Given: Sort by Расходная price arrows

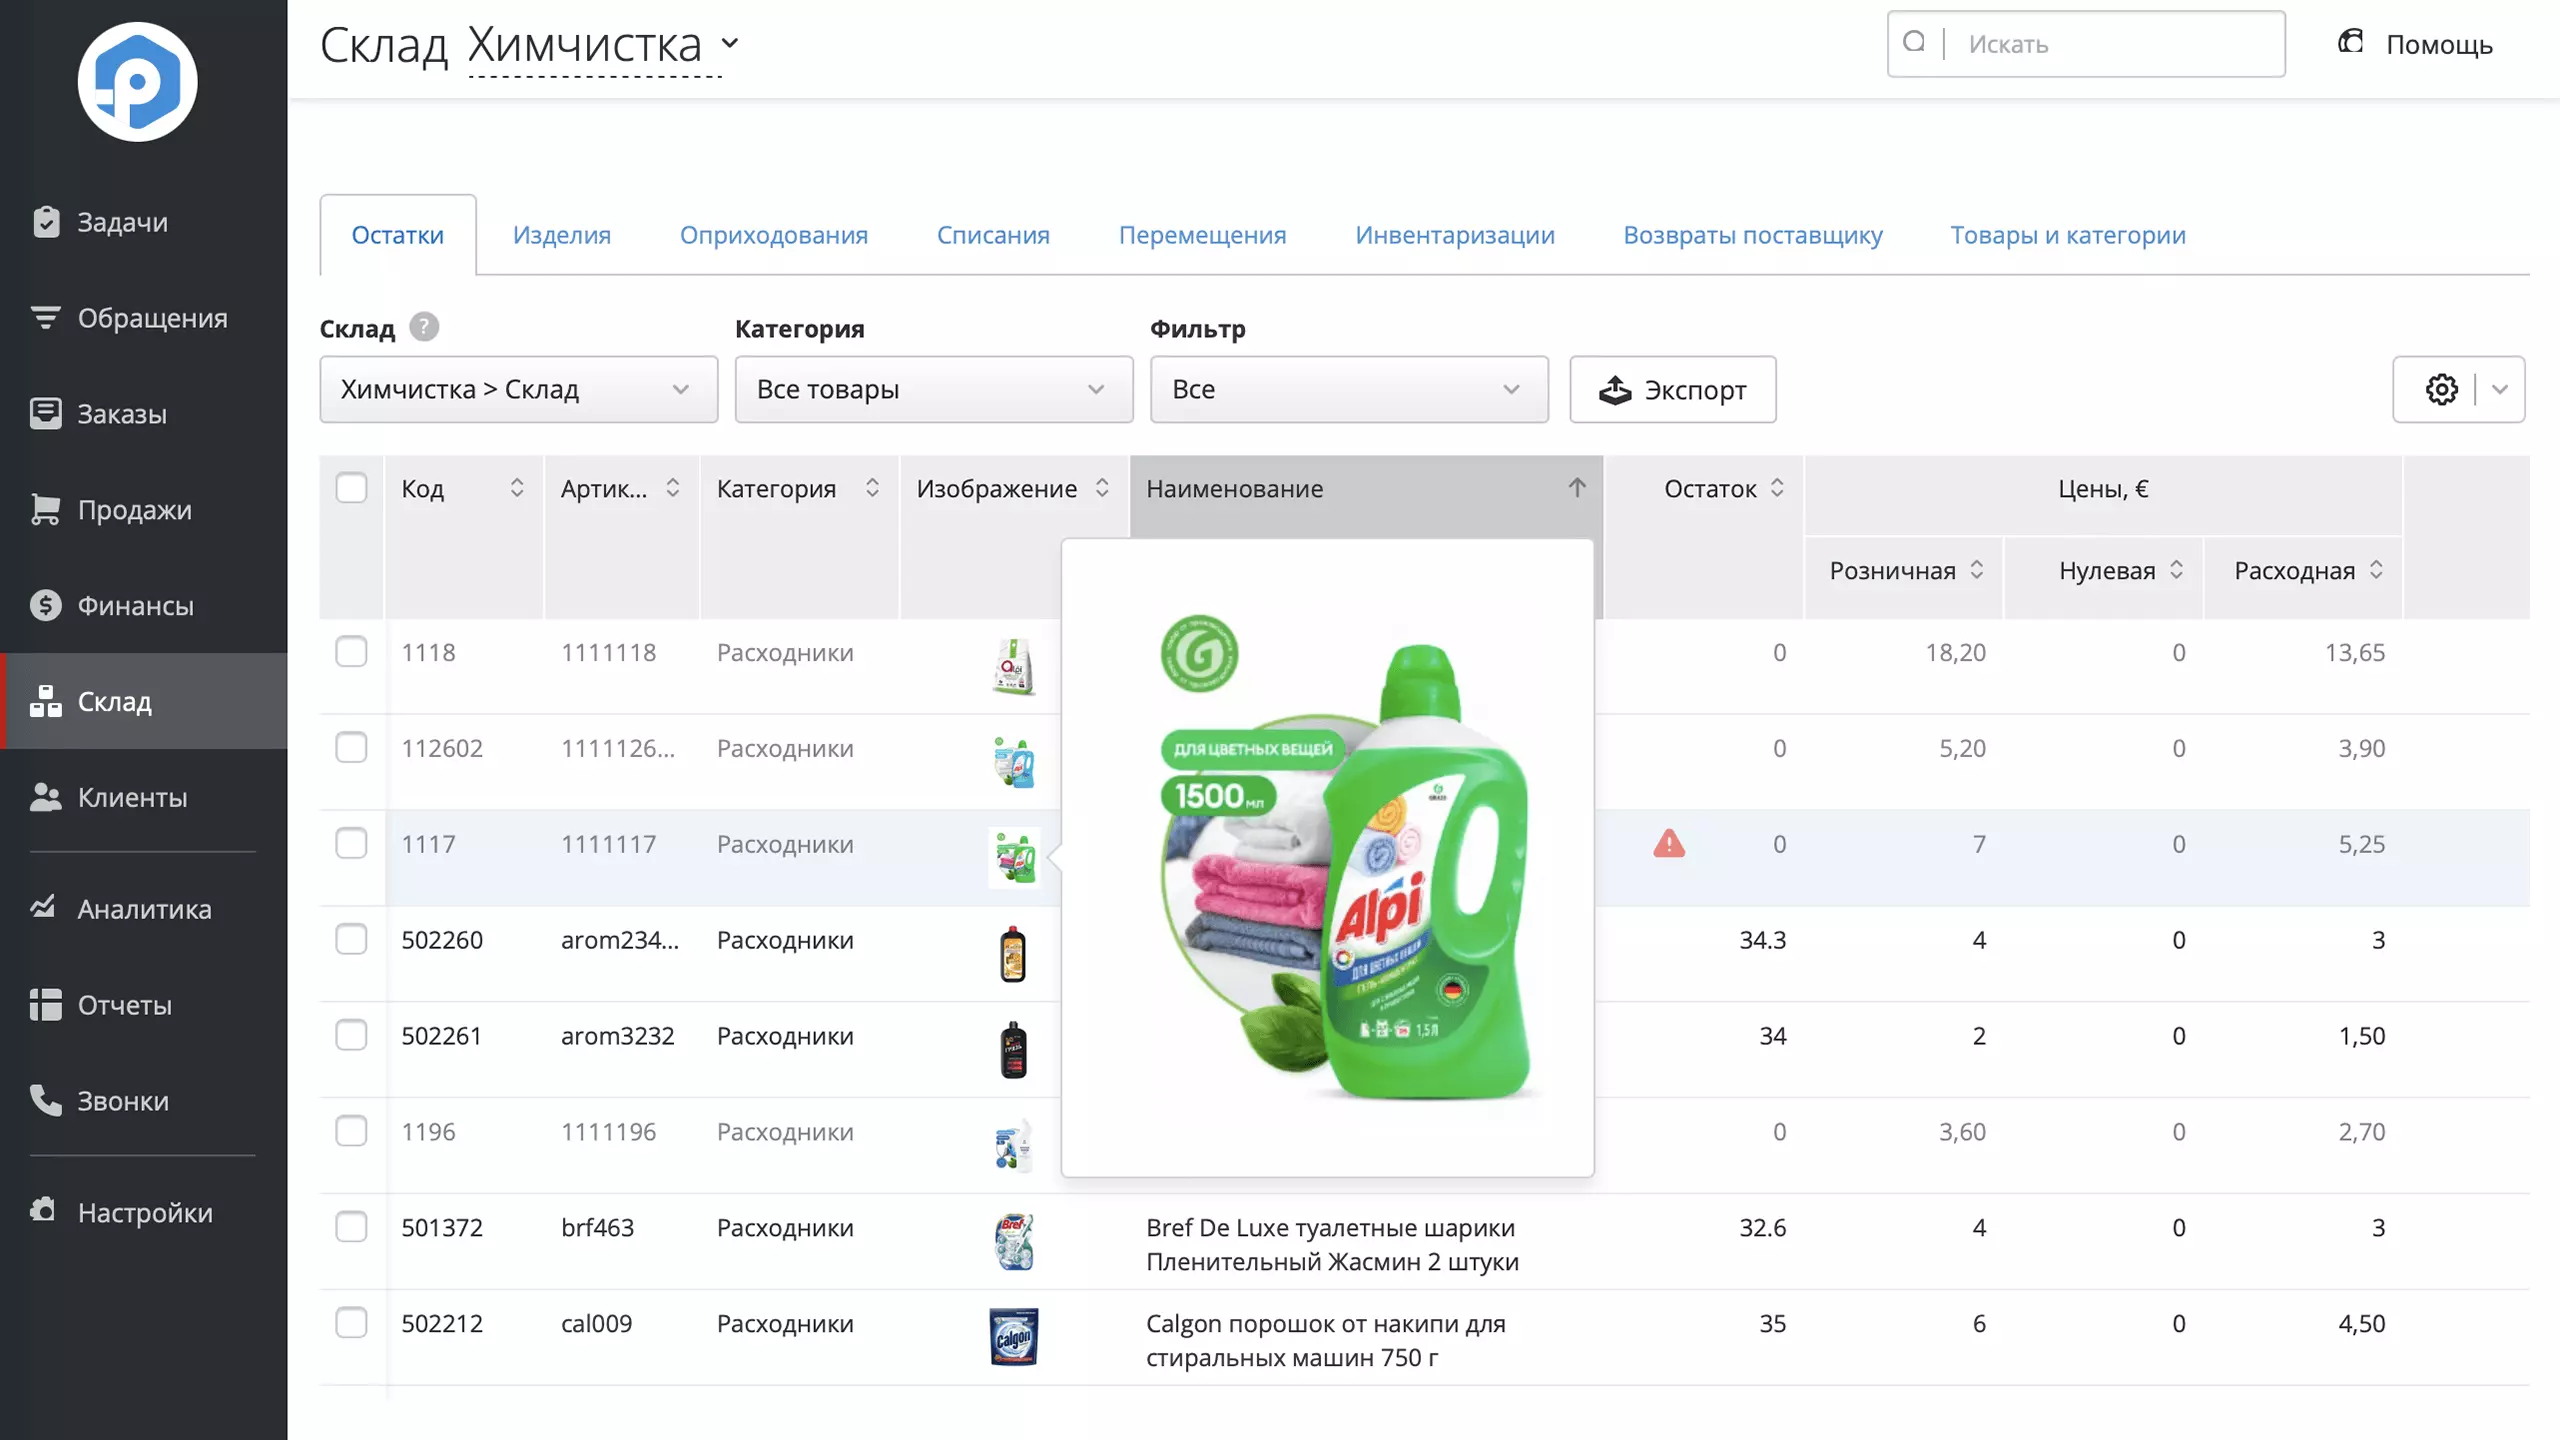Looking at the screenshot, I should 2376,570.
